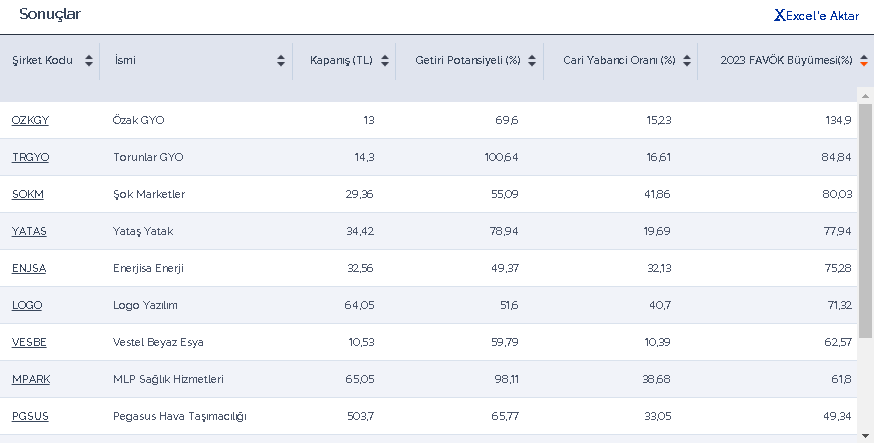879x443 pixels.
Task: Open the PGSUS stock link
Action: 30,416
